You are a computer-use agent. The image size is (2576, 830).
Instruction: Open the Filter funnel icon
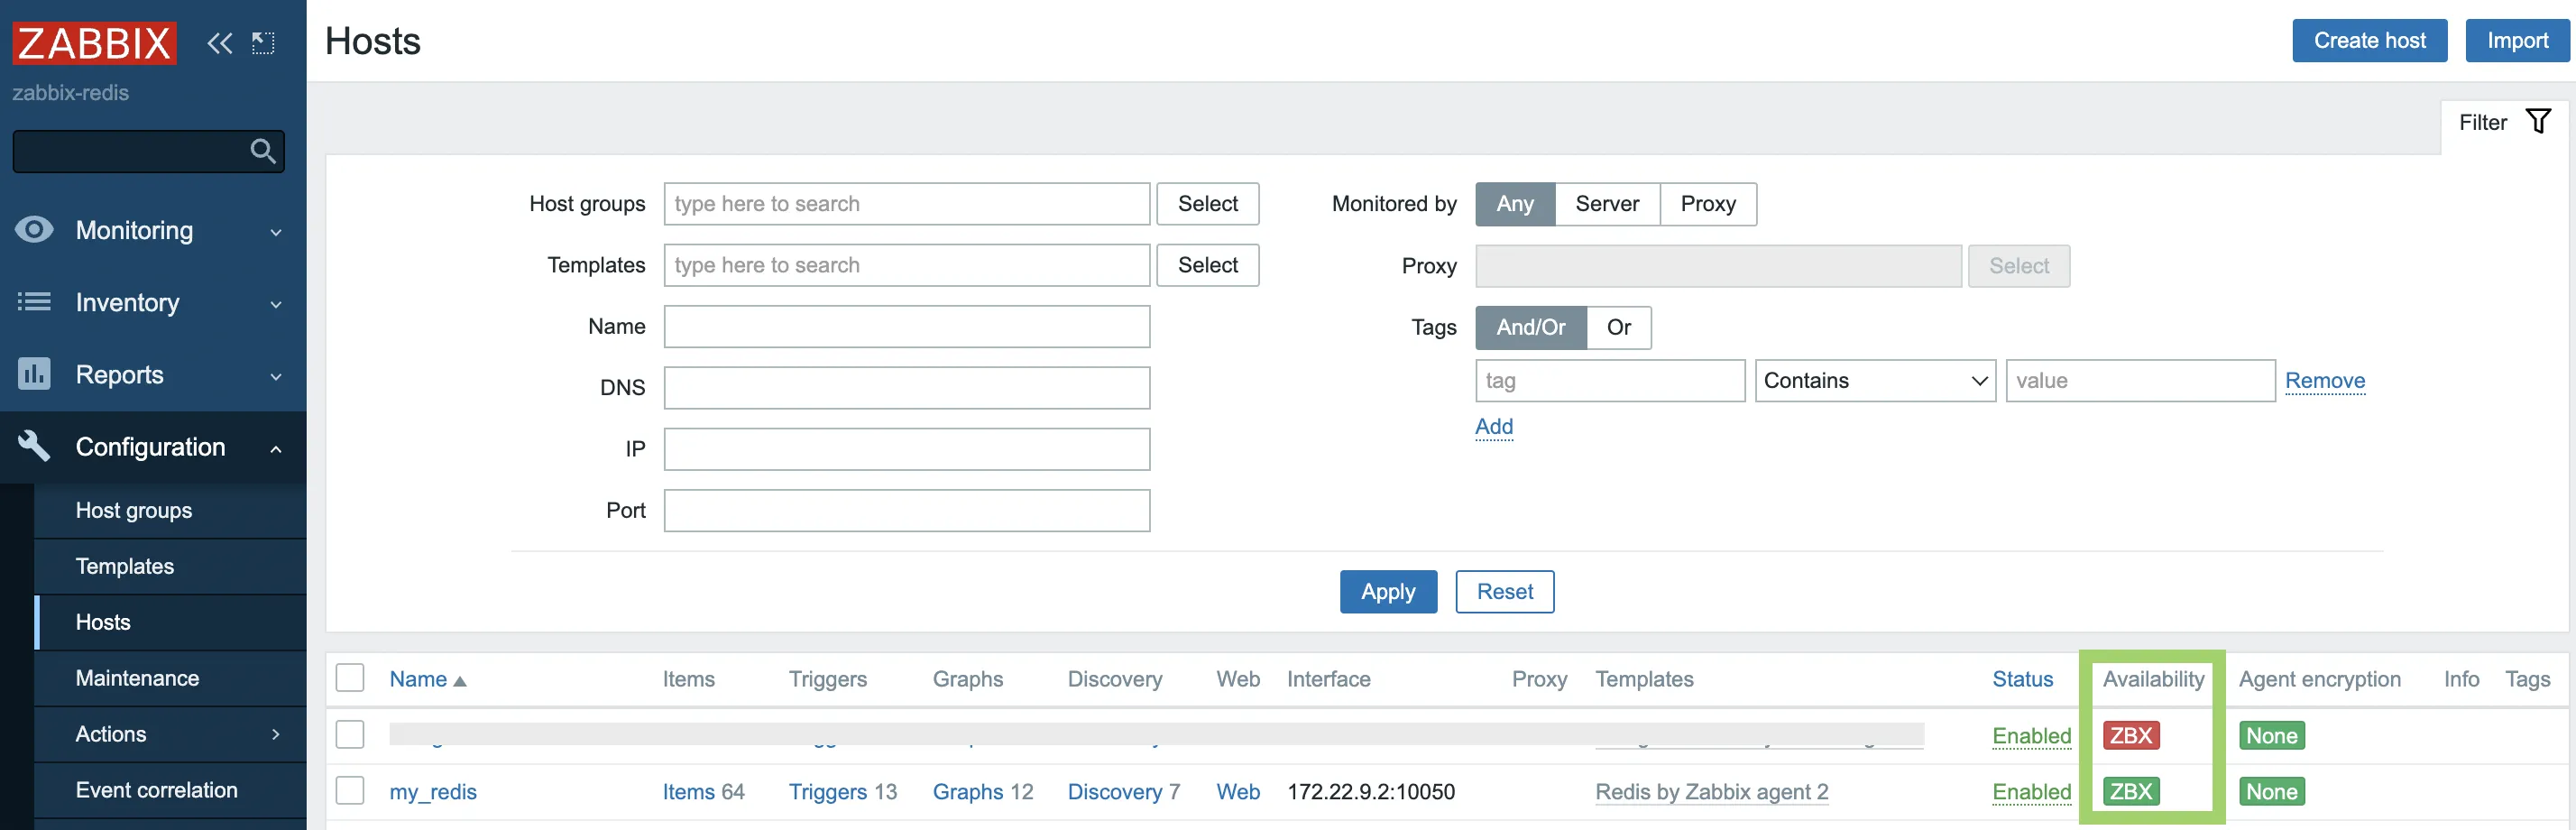coord(2538,122)
